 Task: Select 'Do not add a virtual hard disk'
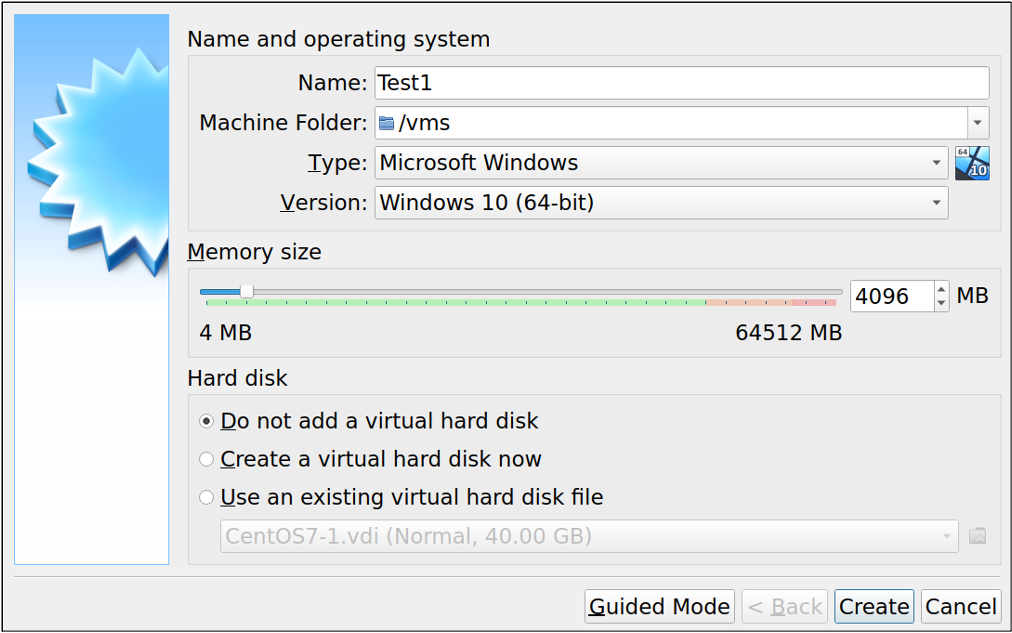[206, 421]
